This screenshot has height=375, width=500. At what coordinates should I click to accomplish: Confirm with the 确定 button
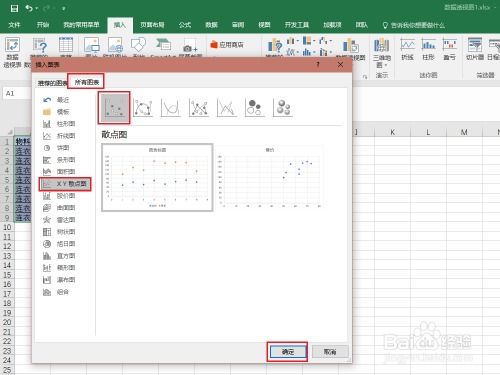[288, 352]
